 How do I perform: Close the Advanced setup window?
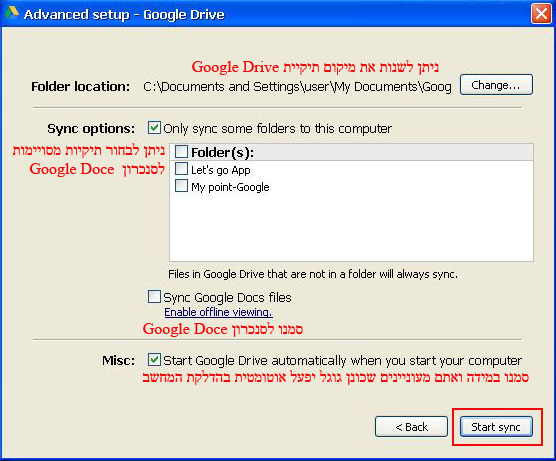pyautogui.click(x=541, y=14)
